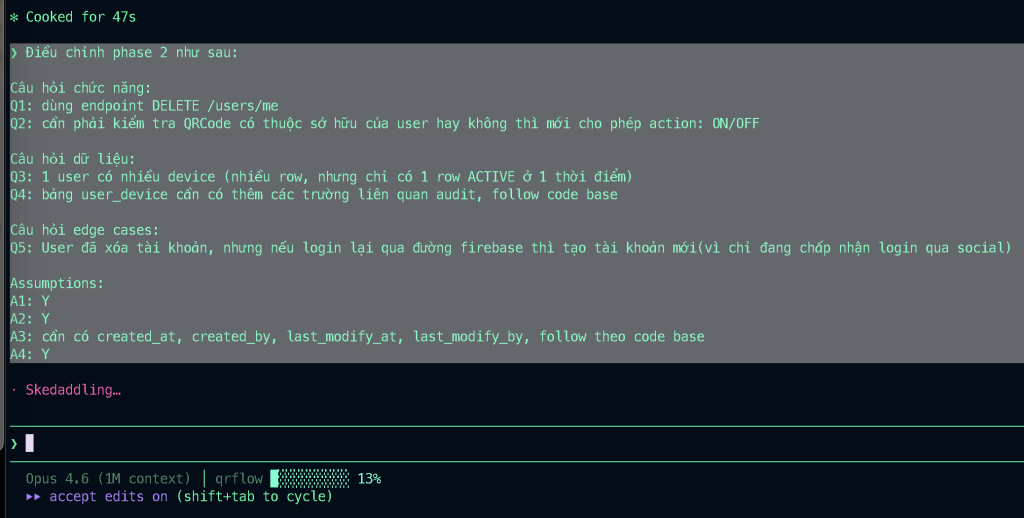Click the "Assumptions:" heading
This screenshot has width=1024, height=518.
57,283
